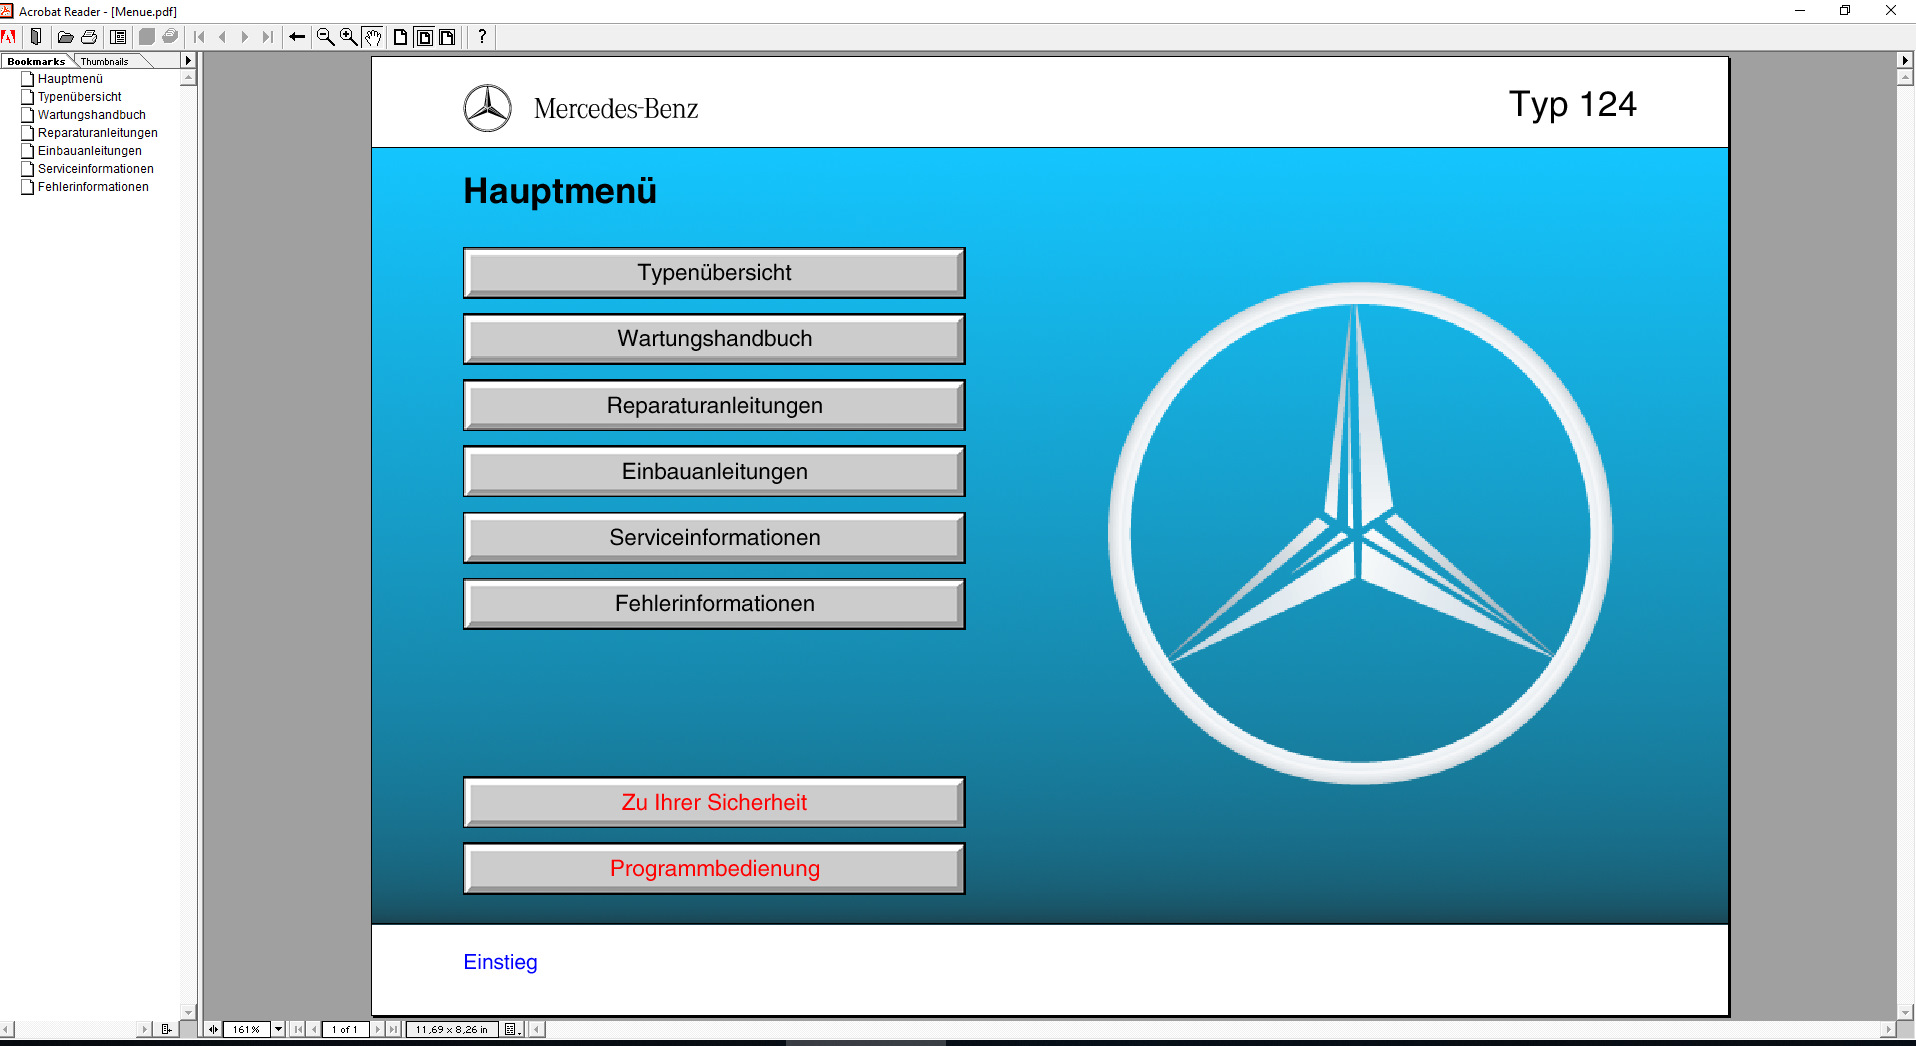Open the Serviceinformationen menu button
The image size is (1916, 1046).
click(714, 538)
